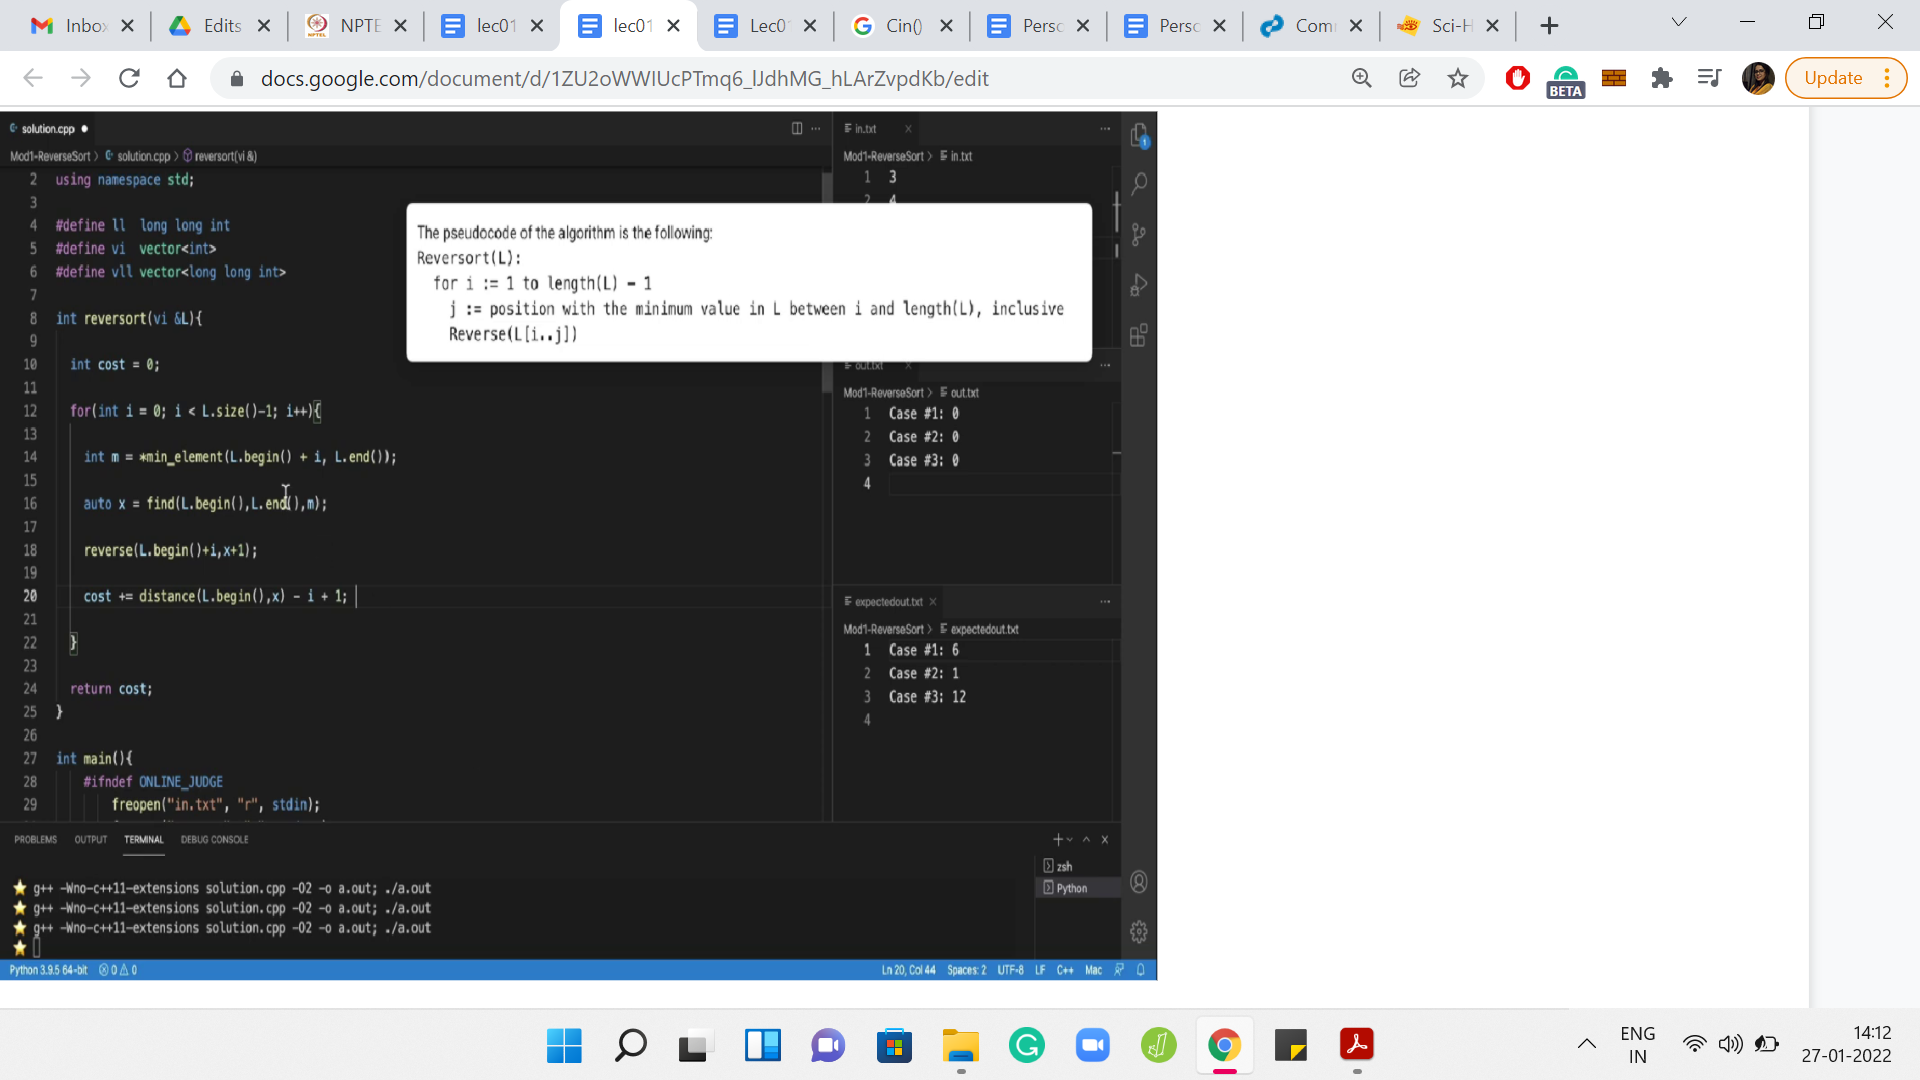This screenshot has height=1080, width=1920.
Task: Reload the current page
Action: click(x=129, y=78)
